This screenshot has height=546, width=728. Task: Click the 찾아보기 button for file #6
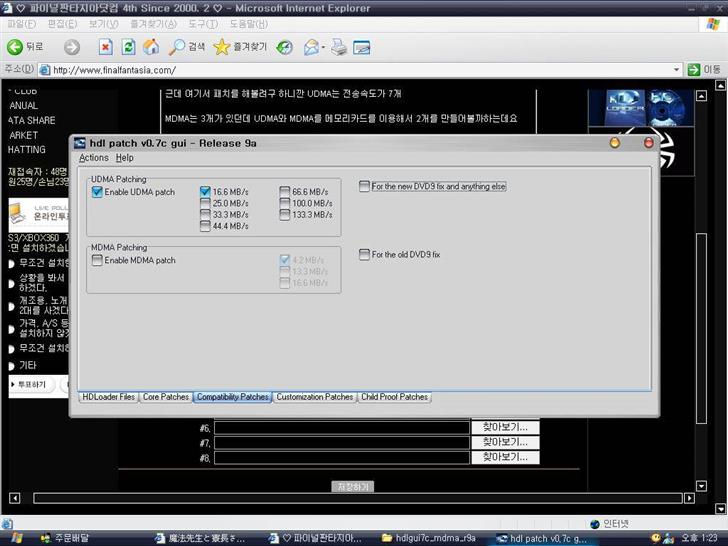click(x=505, y=427)
